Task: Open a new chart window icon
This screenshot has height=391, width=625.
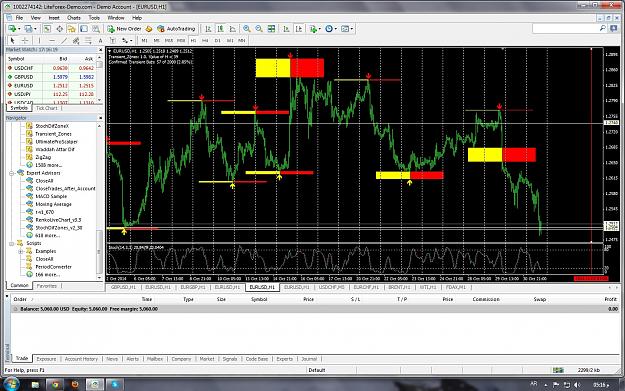Action: (x=12, y=29)
